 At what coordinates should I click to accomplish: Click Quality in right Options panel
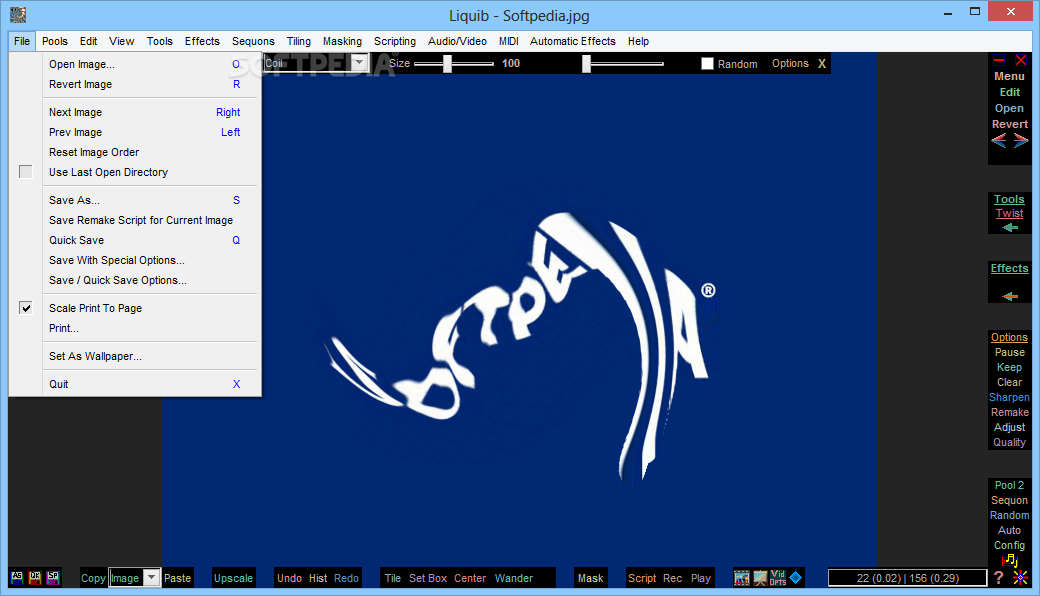[1009, 442]
